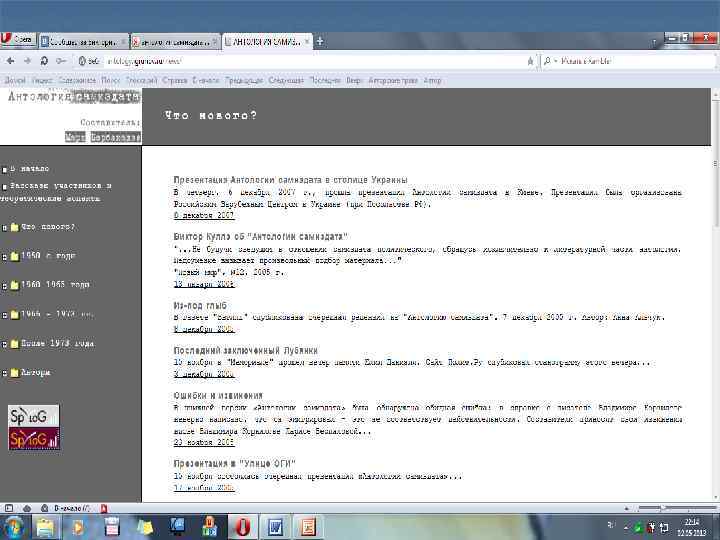Click heading Последний заключенный Лубянки

[246, 350]
